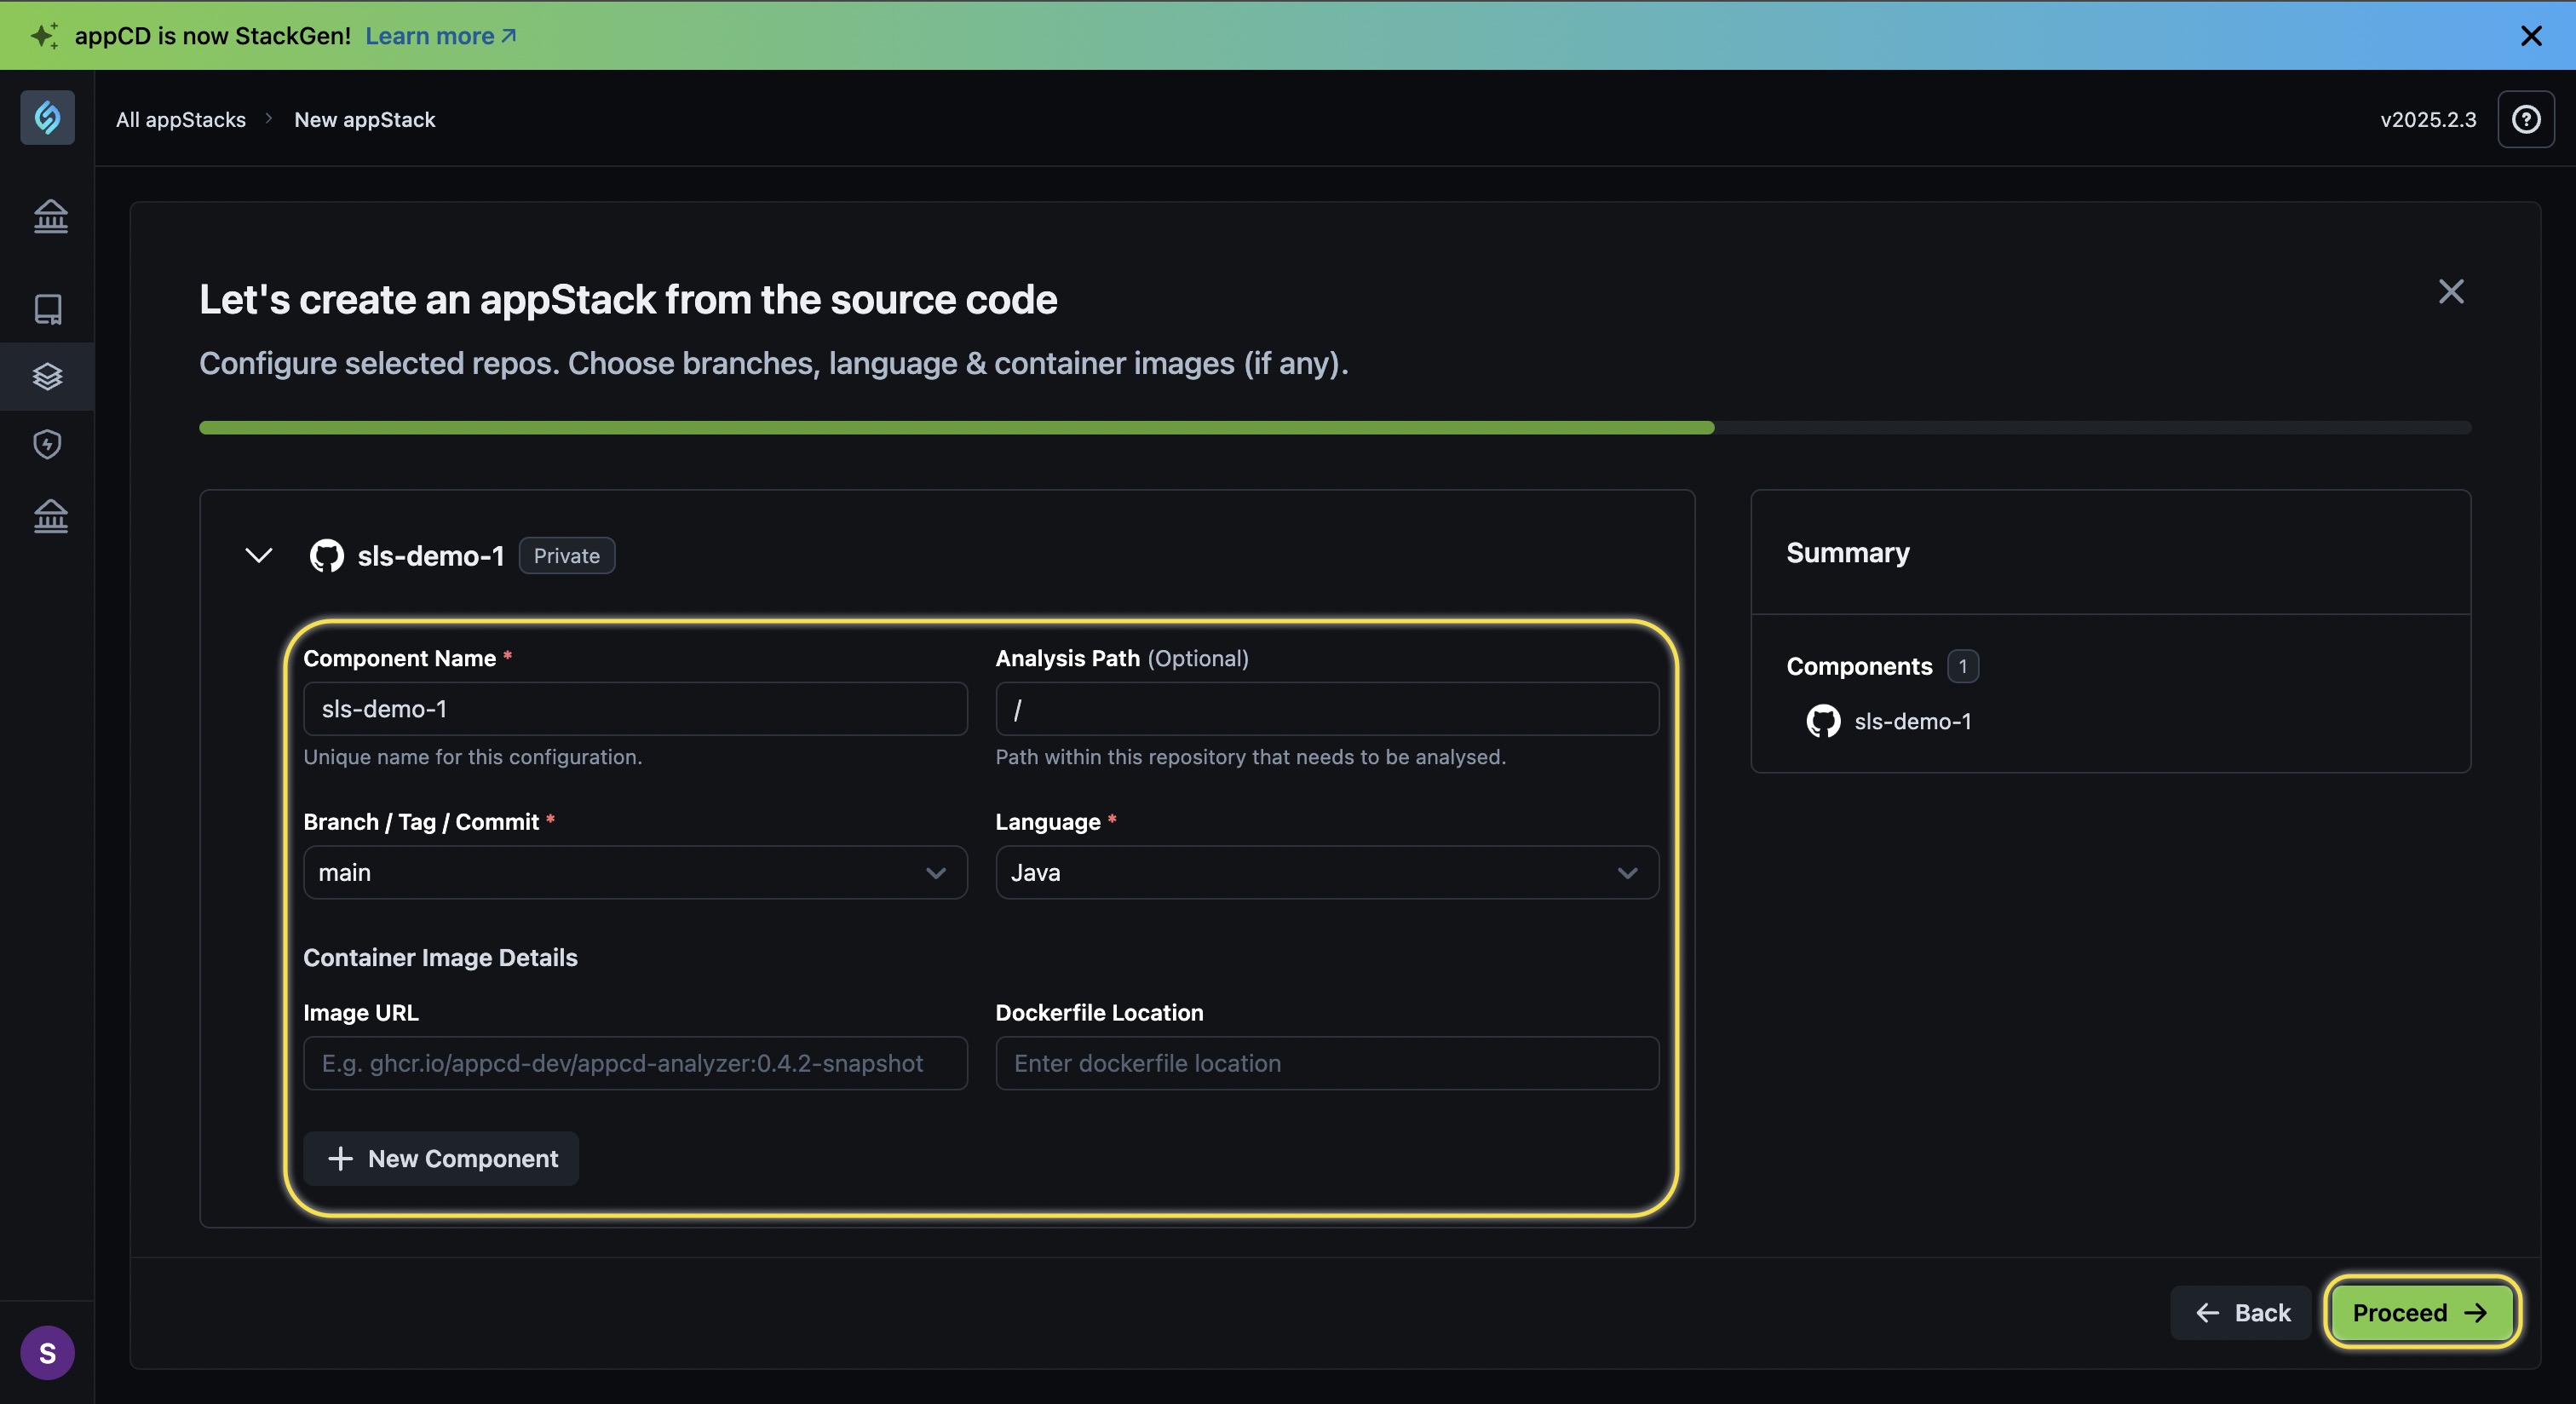This screenshot has height=1404, width=2576.
Task: Click the Private badge
Action: click(x=567, y=556)
